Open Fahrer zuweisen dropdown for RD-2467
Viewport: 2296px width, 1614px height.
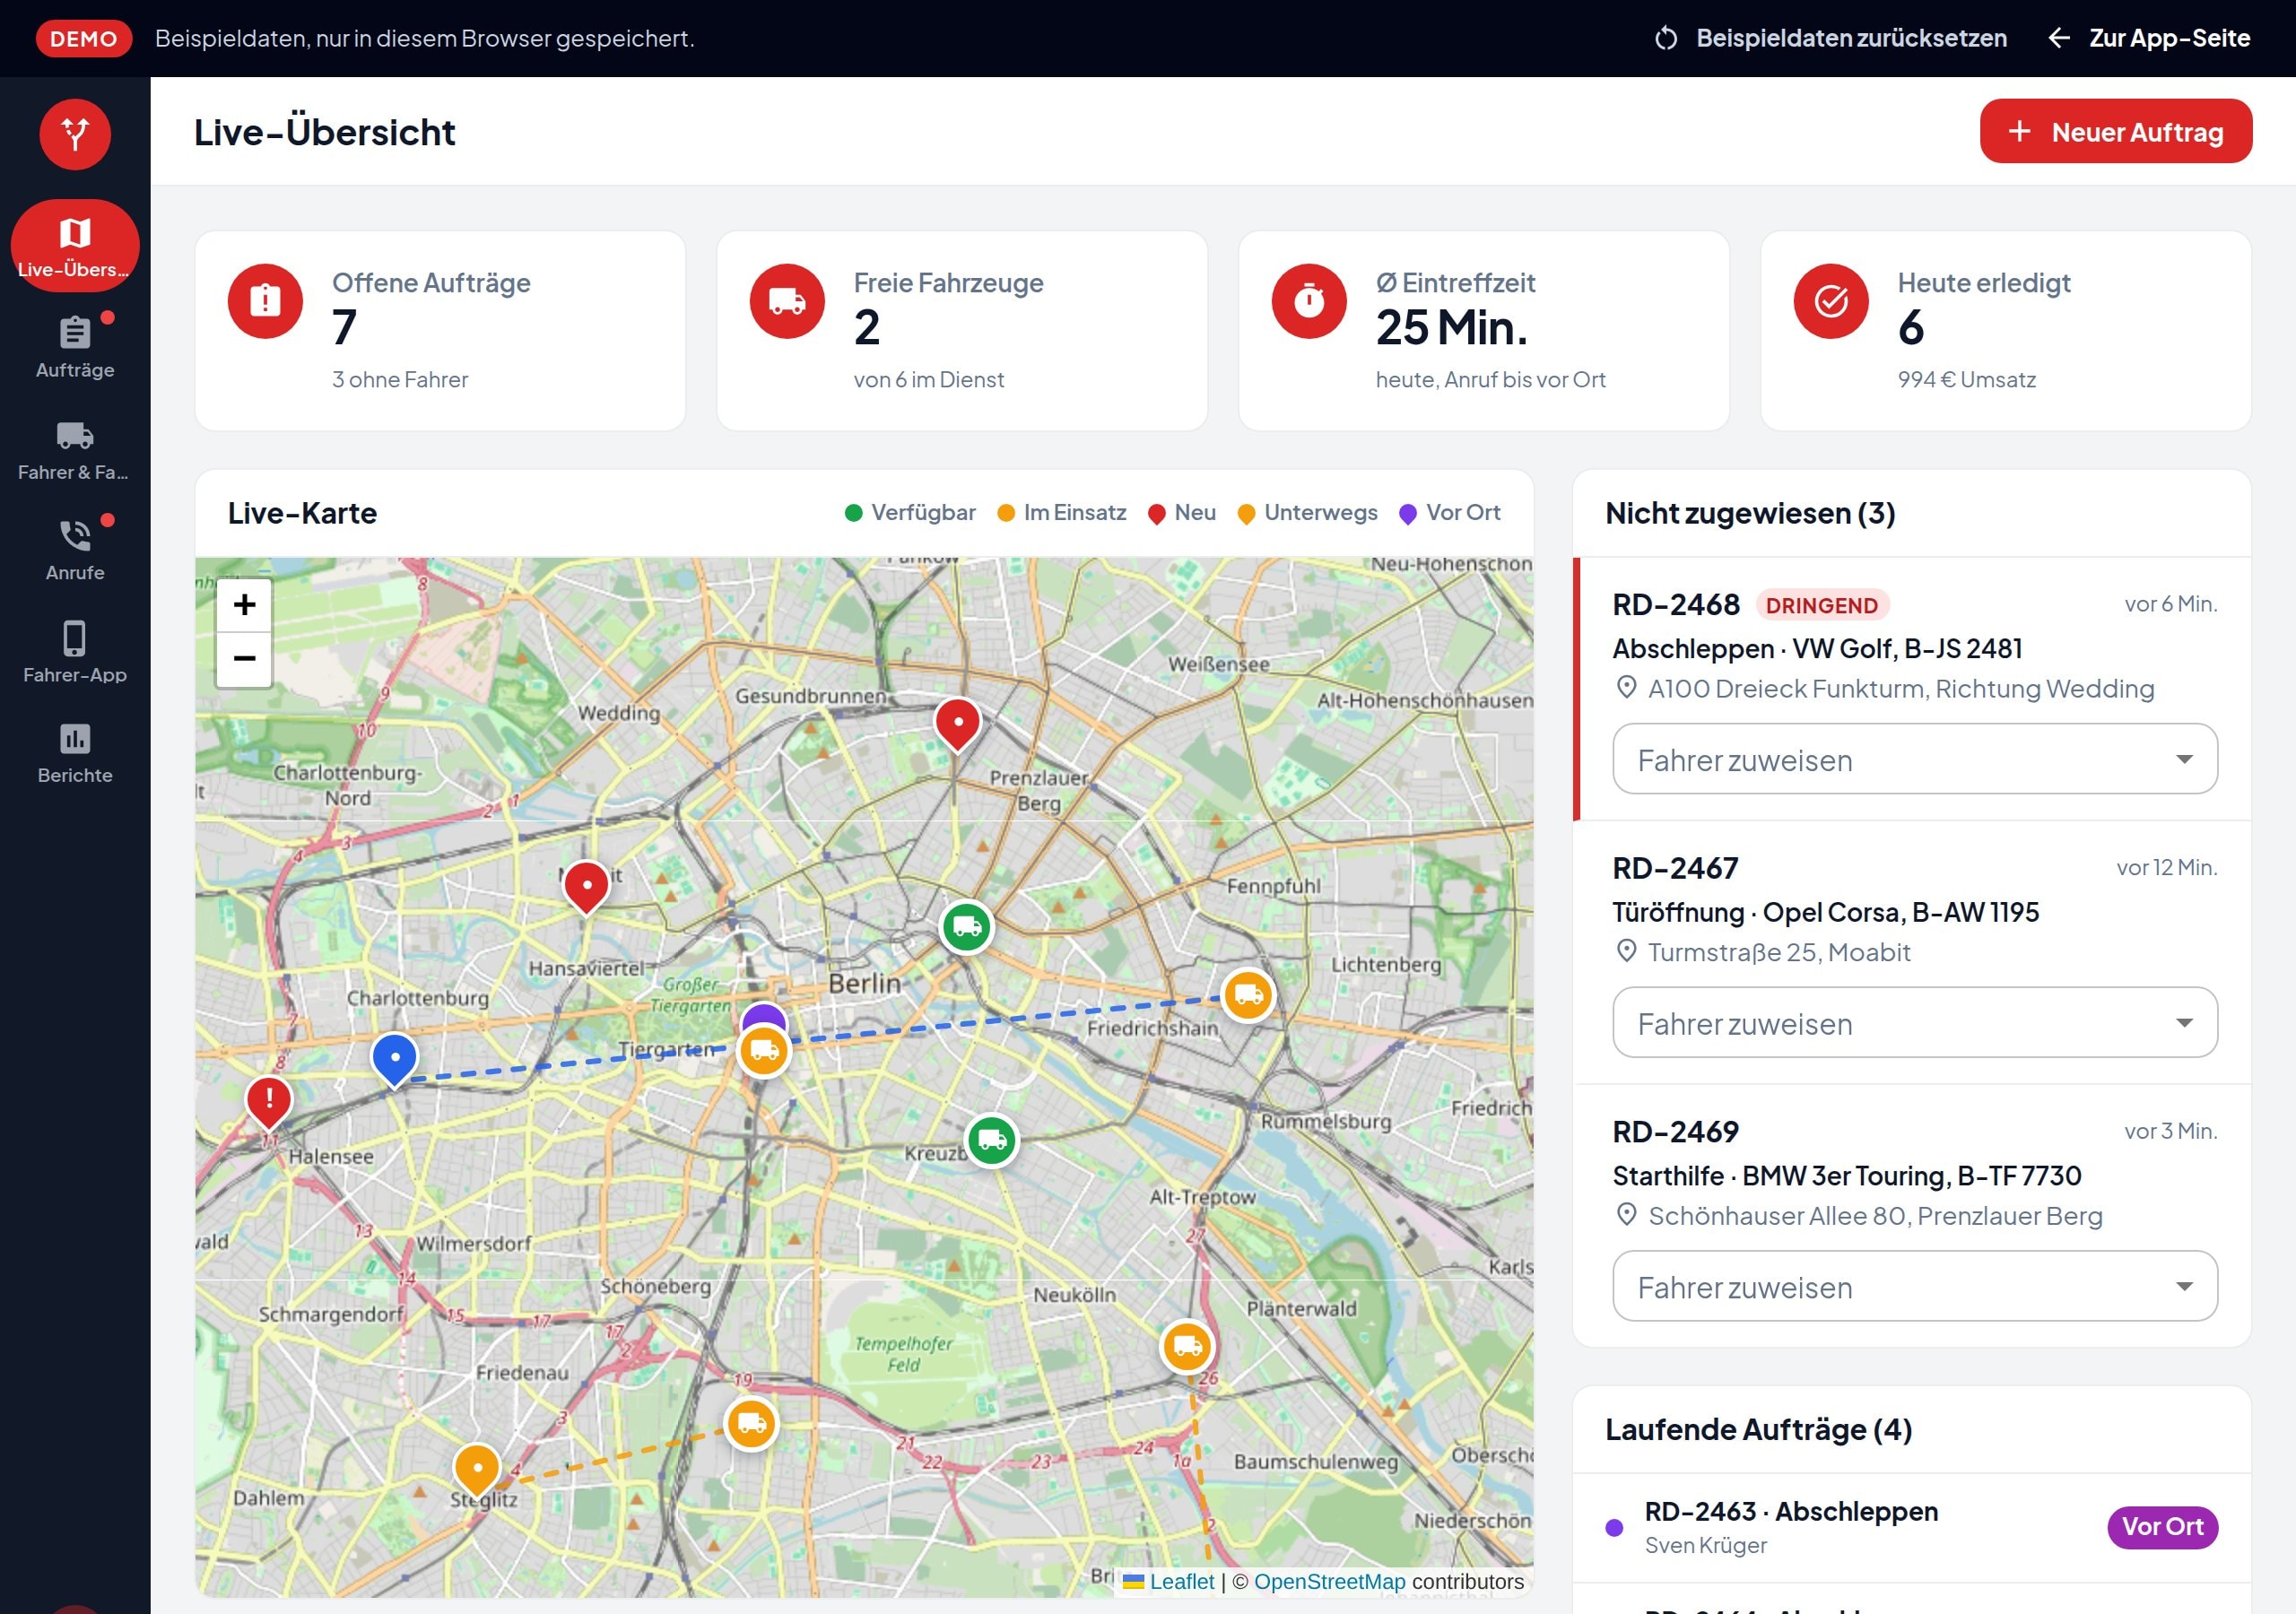click(x=1914, y=1022)
